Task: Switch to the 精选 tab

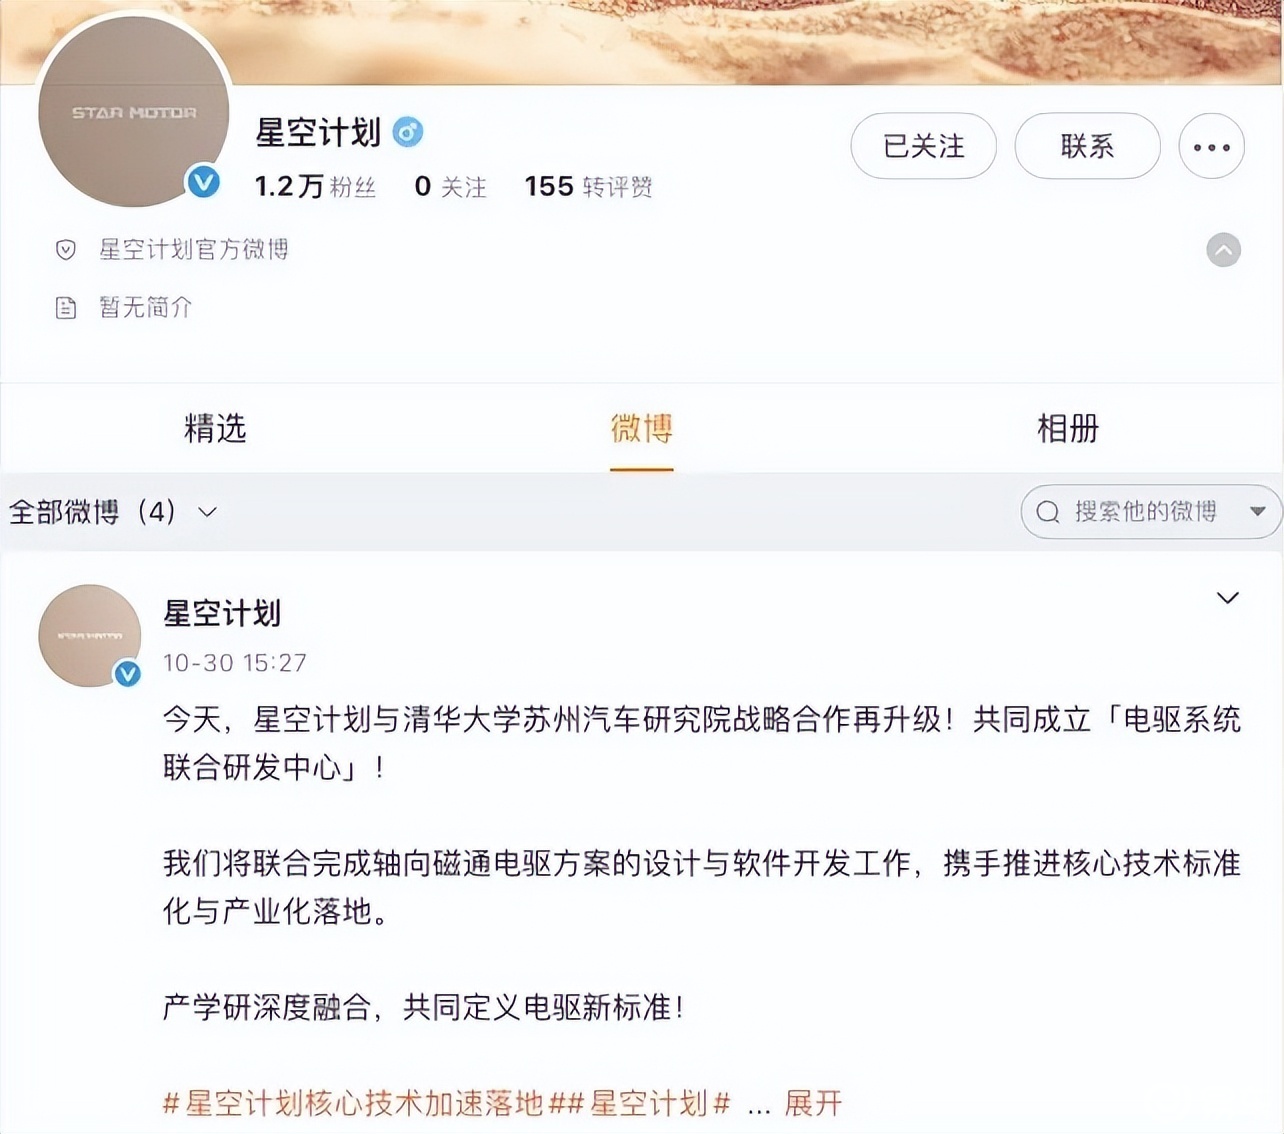Action: [x=215, y=429]
